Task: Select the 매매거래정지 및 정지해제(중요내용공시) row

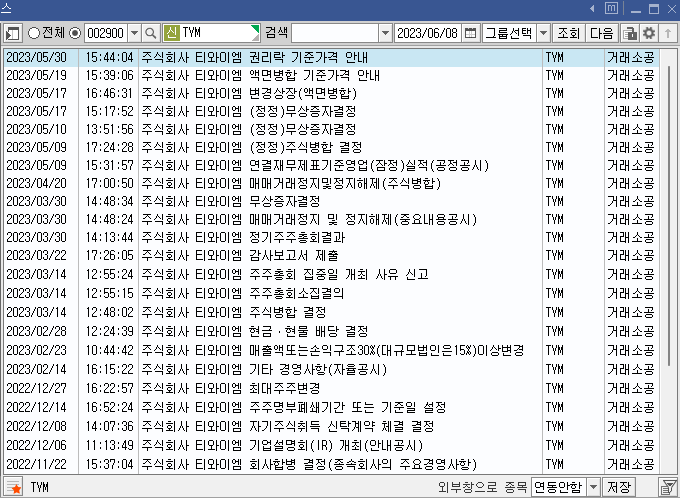Action: [331, 220]
